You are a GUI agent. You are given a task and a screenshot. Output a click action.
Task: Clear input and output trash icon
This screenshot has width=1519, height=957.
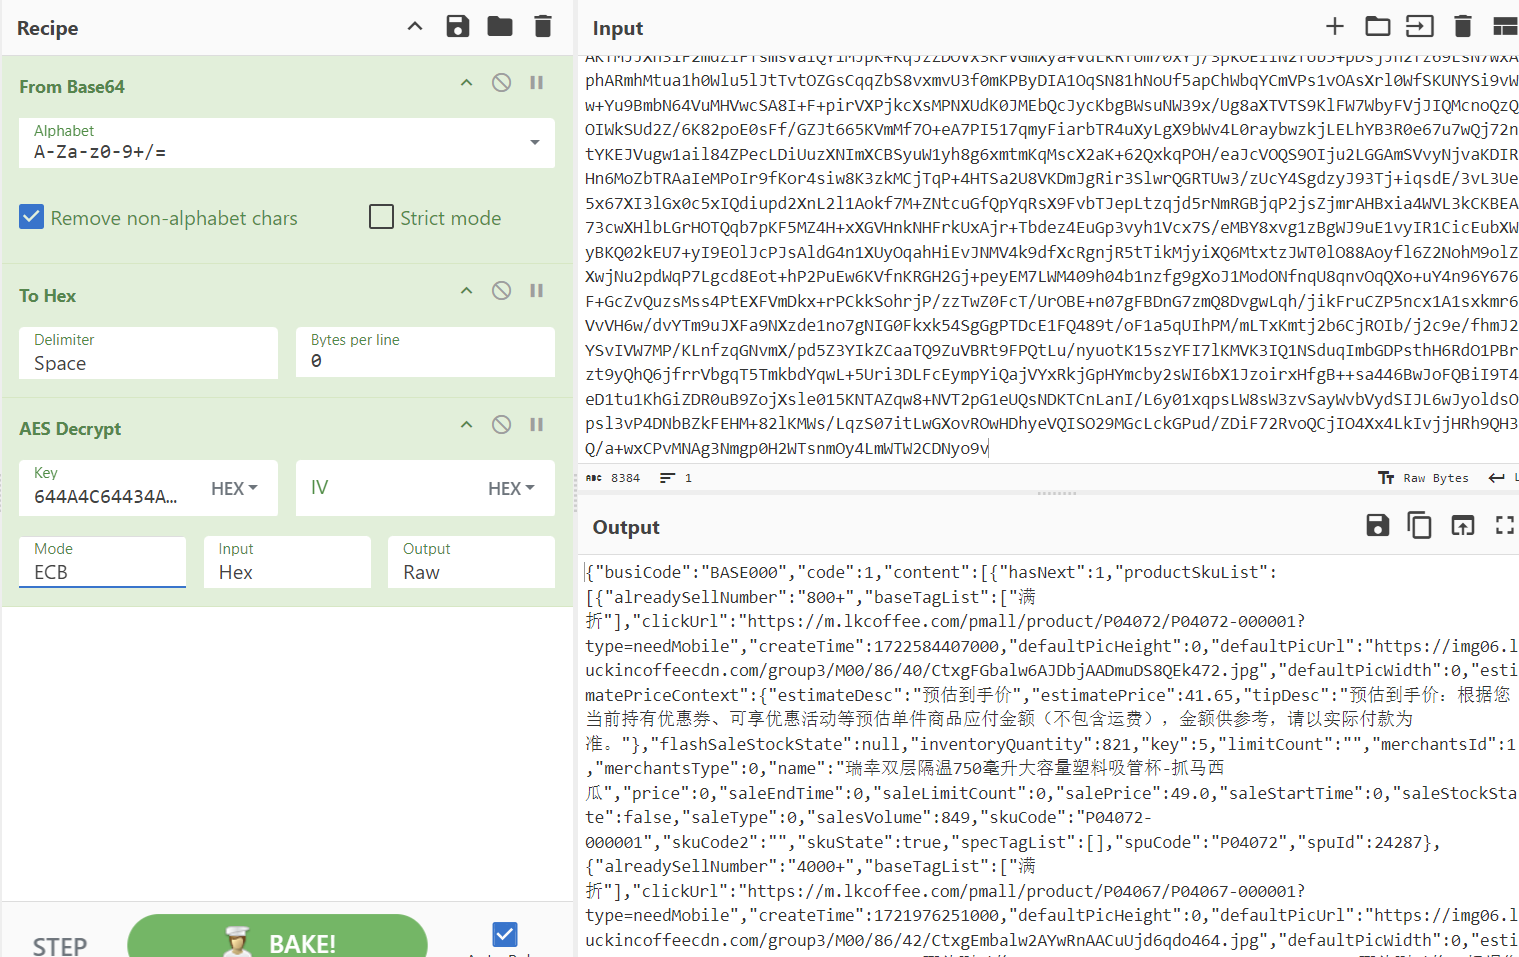1463,26
